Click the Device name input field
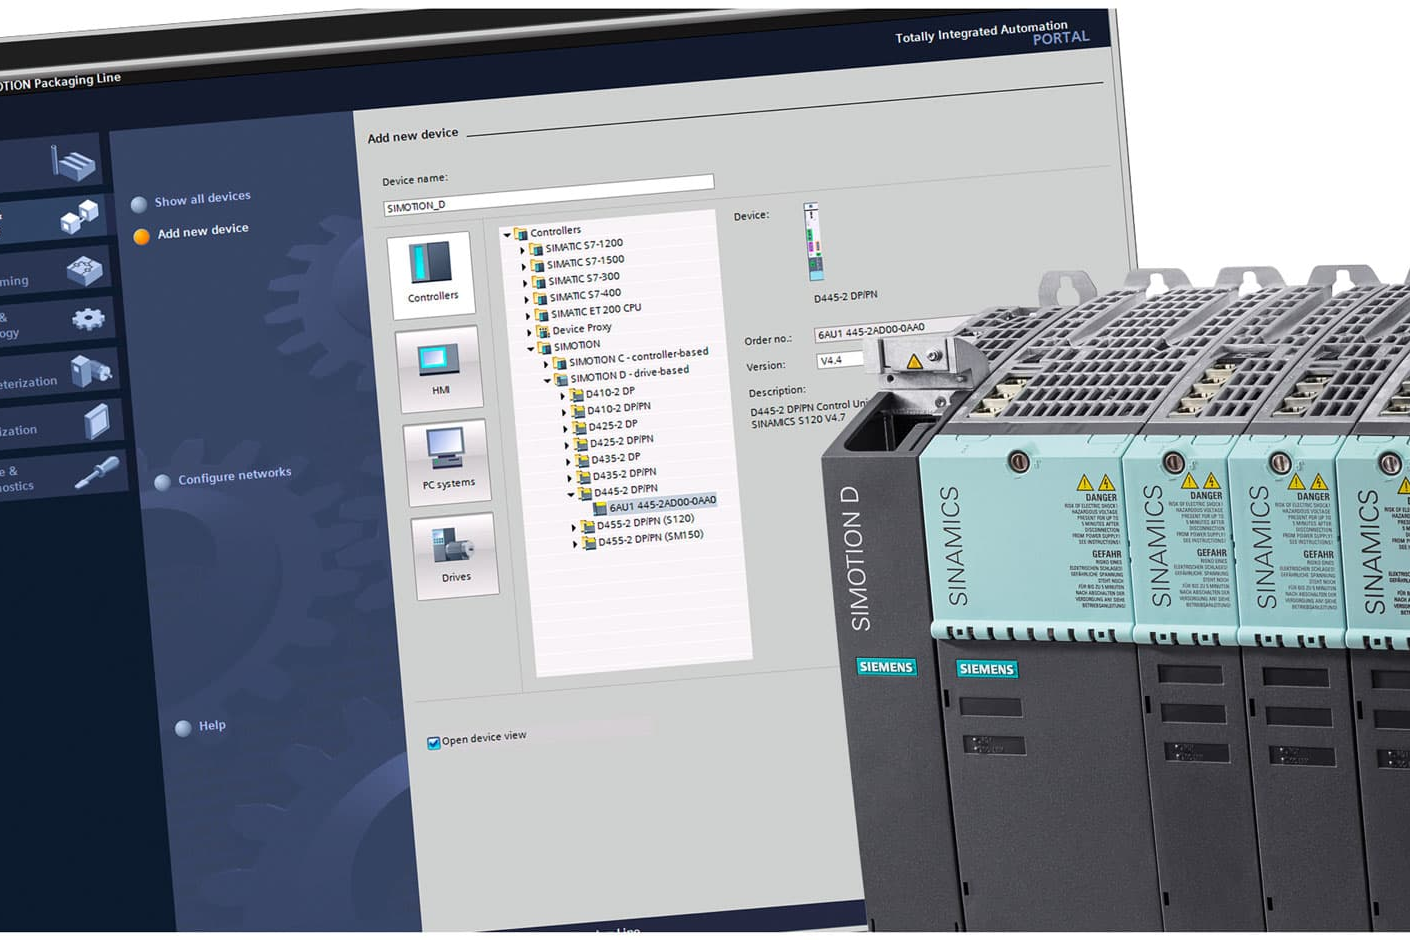Viewport: 1410px width, 940px height. tap(548, 196)
